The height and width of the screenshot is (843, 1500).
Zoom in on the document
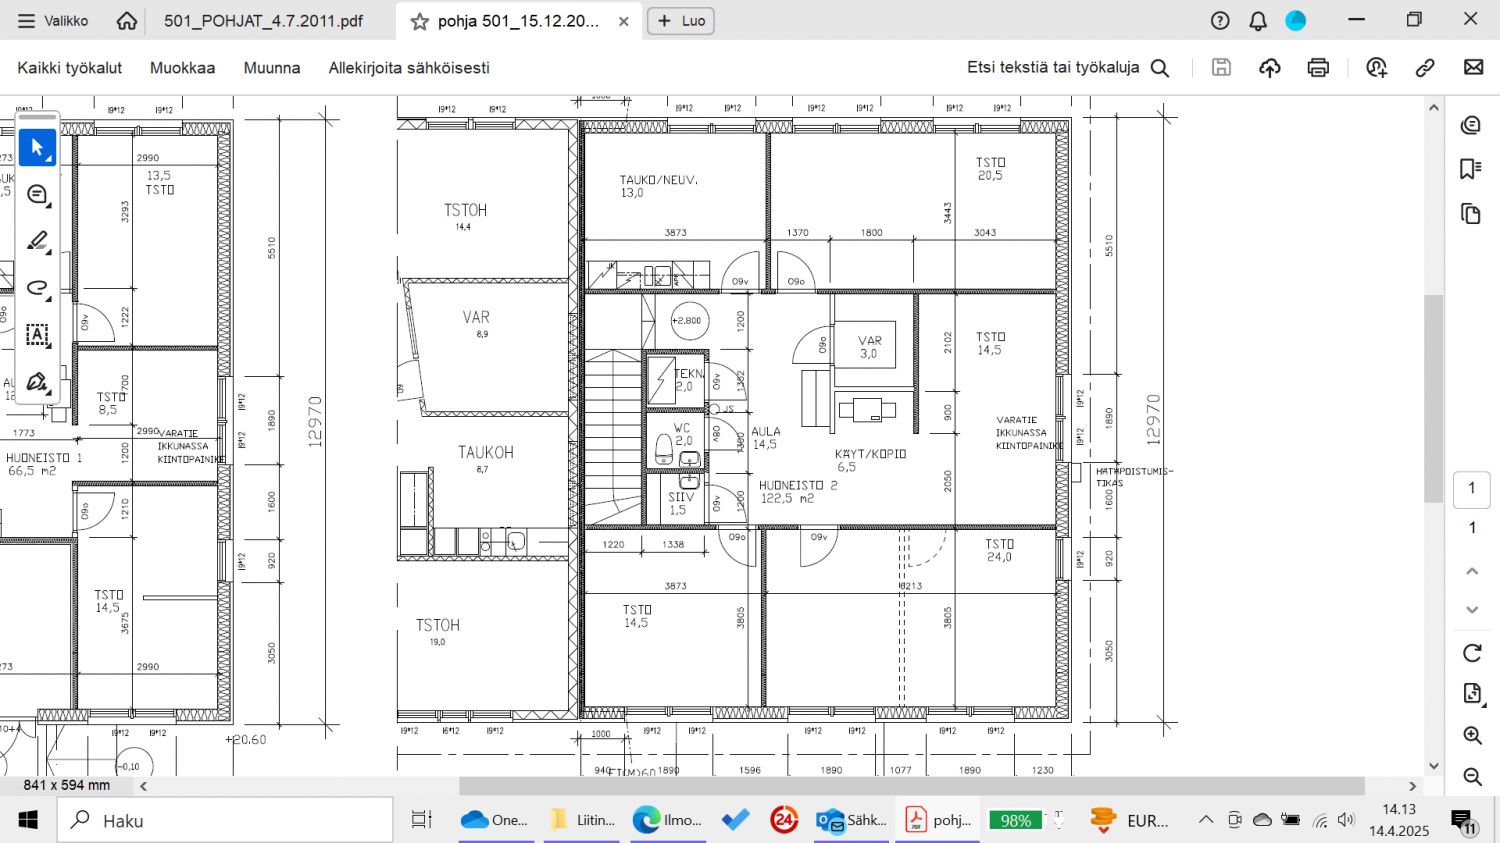[x=1472, y=735]
